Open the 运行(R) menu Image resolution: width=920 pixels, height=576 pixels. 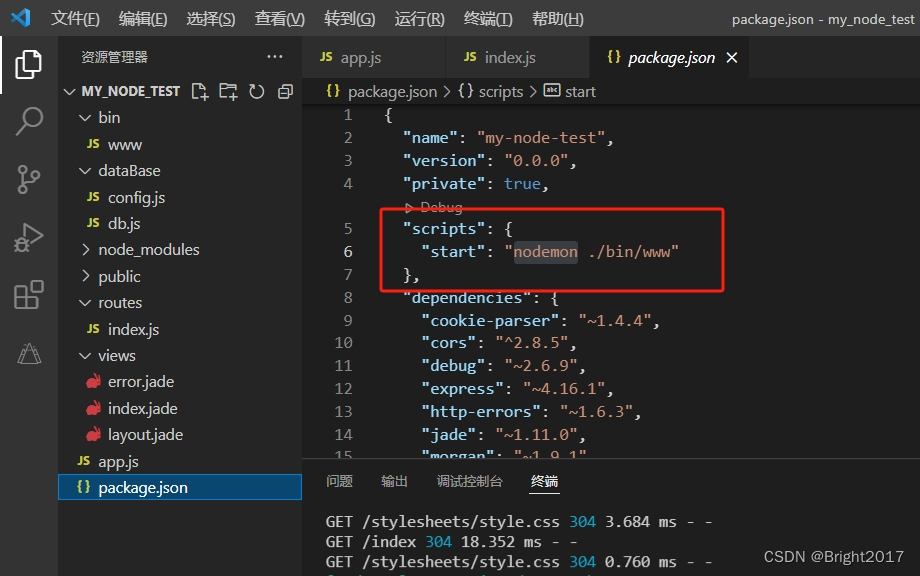pyautogui.click(x=420, y=19)
